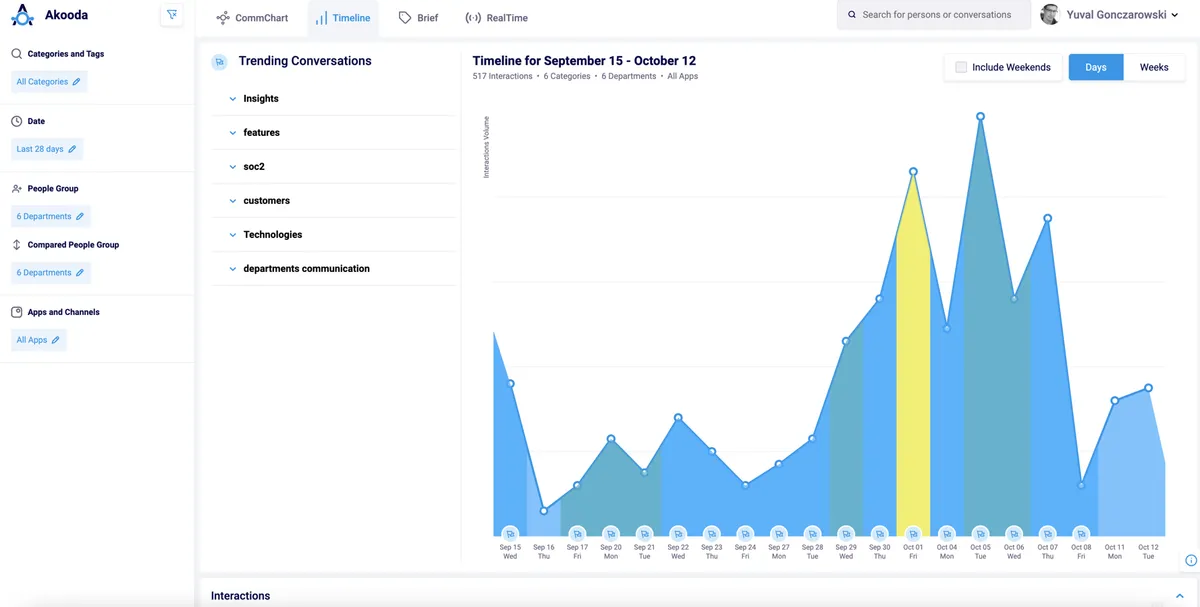The height and width of the screenshot is (607, 1200).
Task: Click Yuval Gonczarowski's profile avatar
Action: (x=1050, y=15)
